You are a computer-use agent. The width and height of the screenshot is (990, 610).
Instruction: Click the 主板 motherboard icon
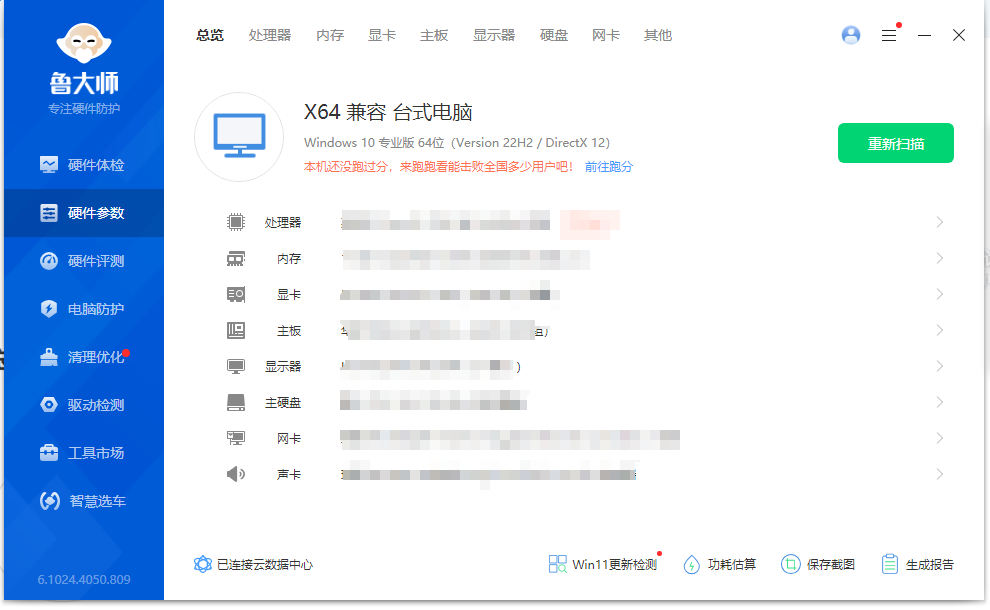point(236,330)
